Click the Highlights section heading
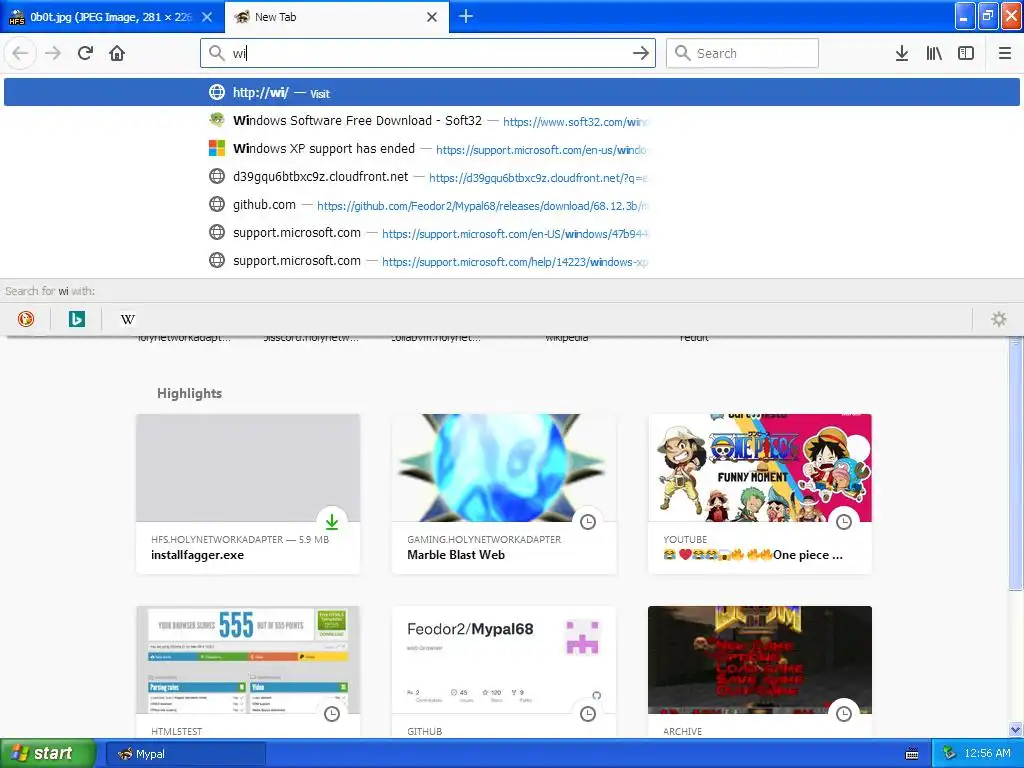This screenshot has width=1024, height=768. 189,393
